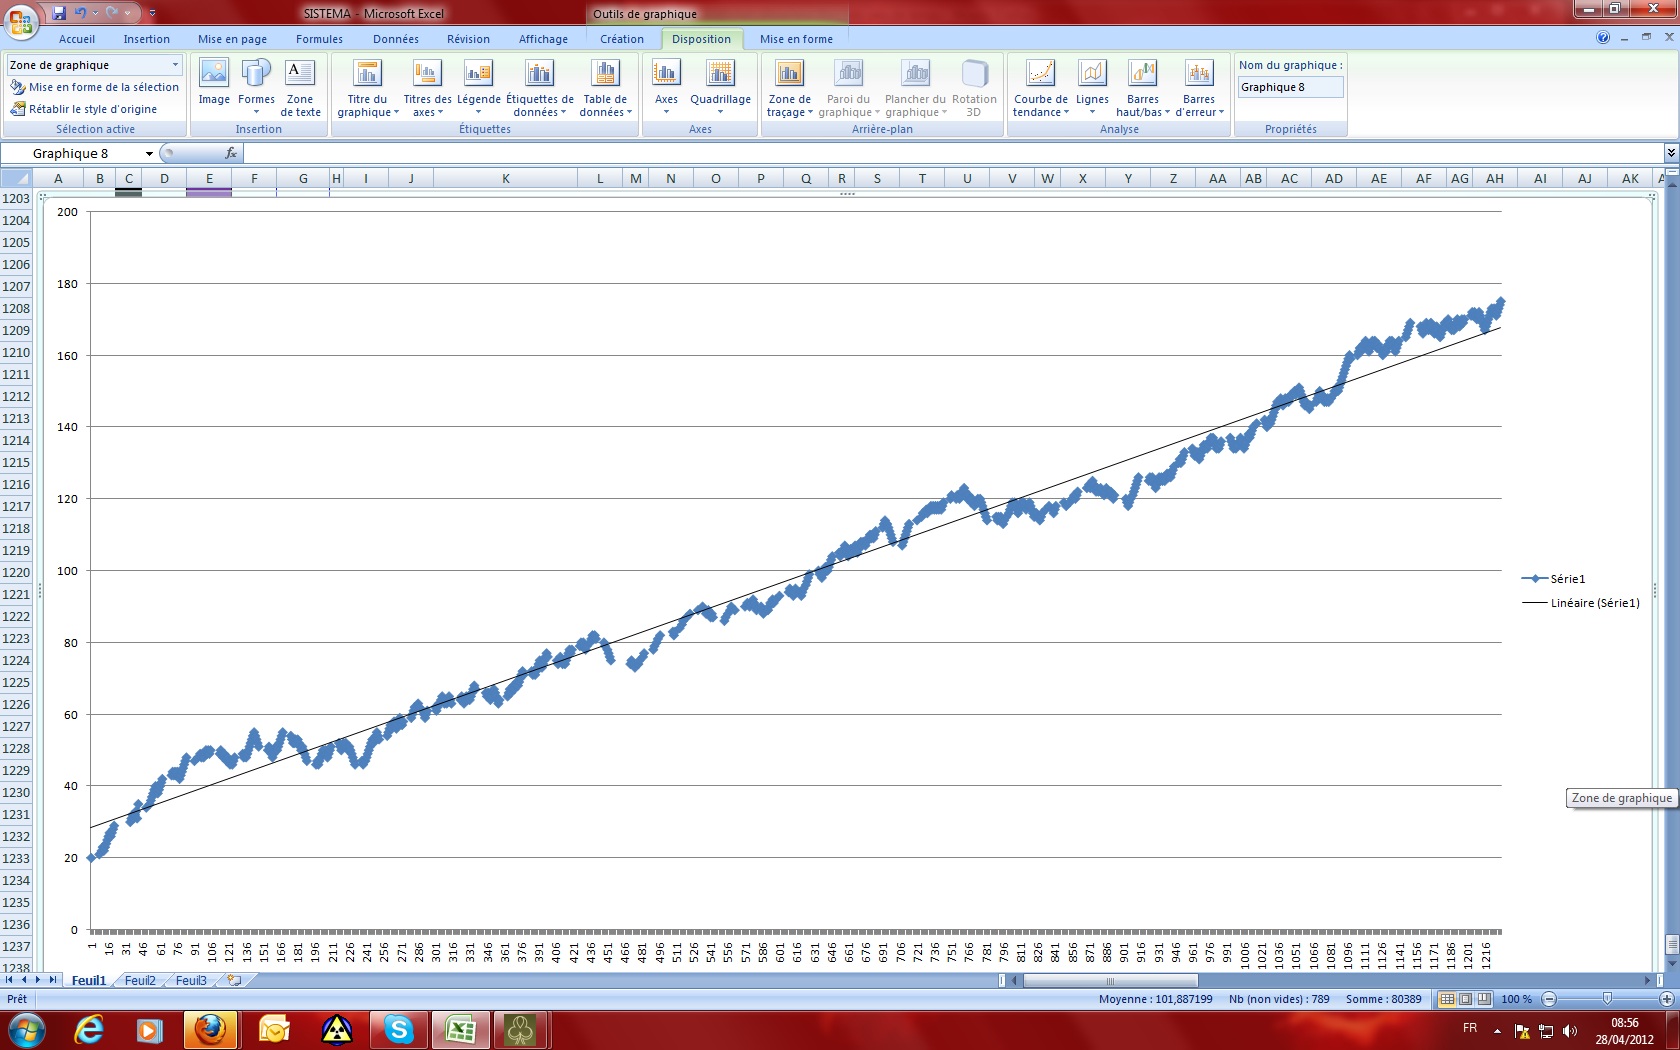Open the Légende options

pyautogui.click(x=479, y=88)
